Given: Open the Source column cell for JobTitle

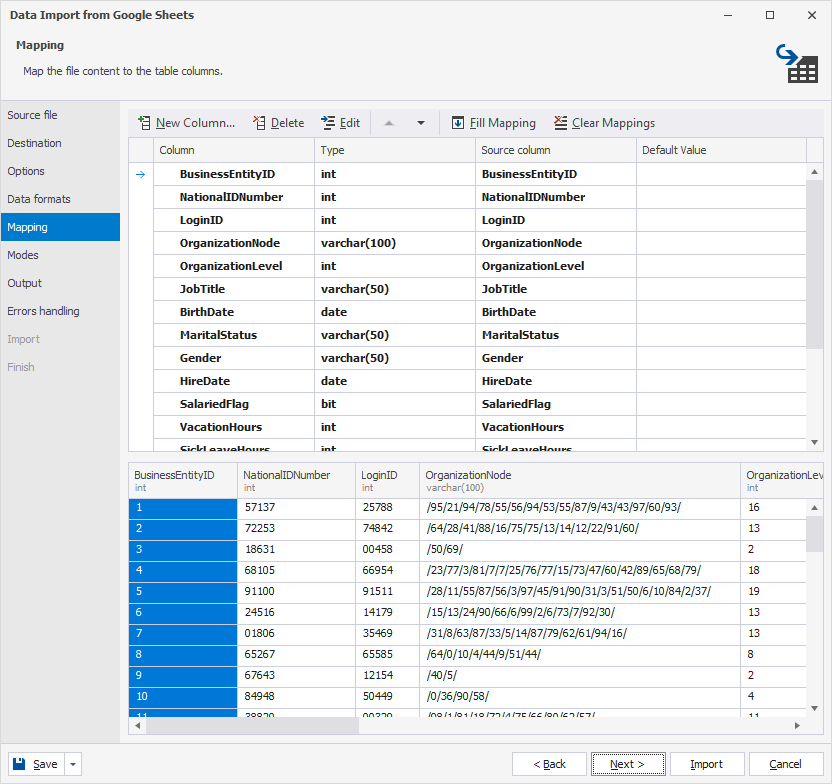Looking at the screenshot, I should click(x=556, y=289).
